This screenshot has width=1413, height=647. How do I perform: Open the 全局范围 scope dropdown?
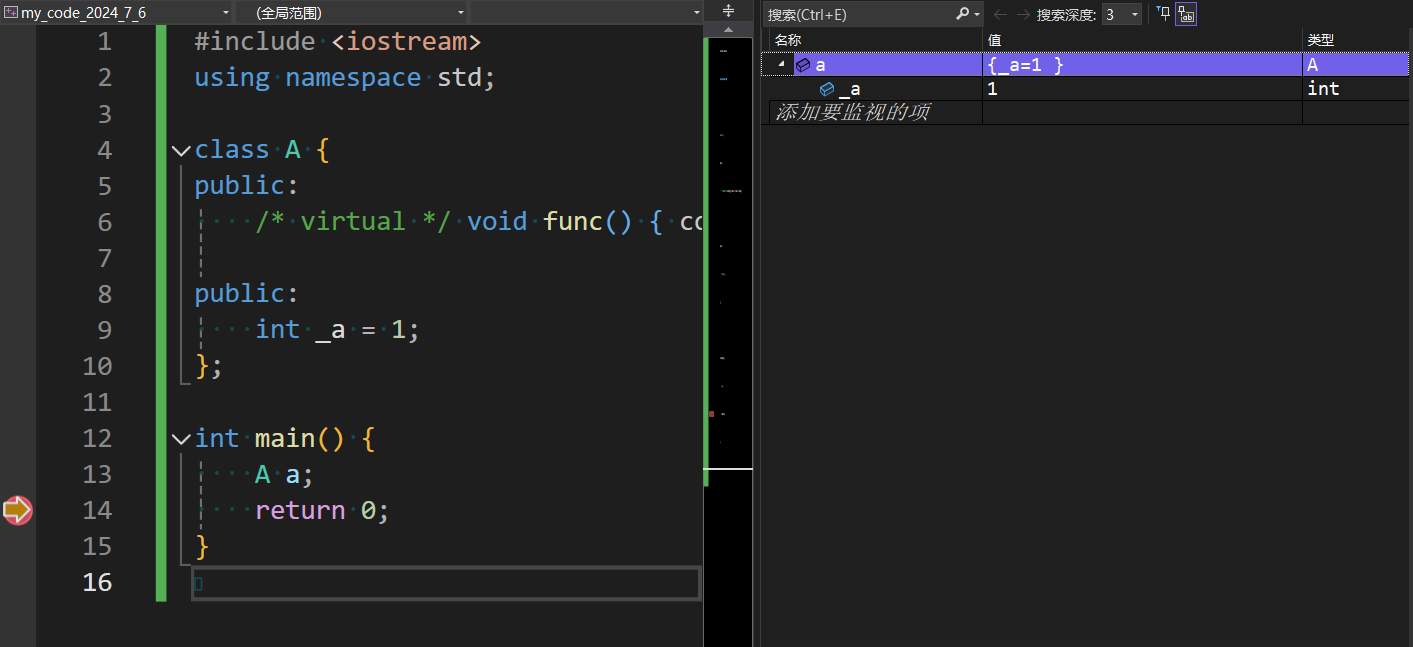pos(352,13)
